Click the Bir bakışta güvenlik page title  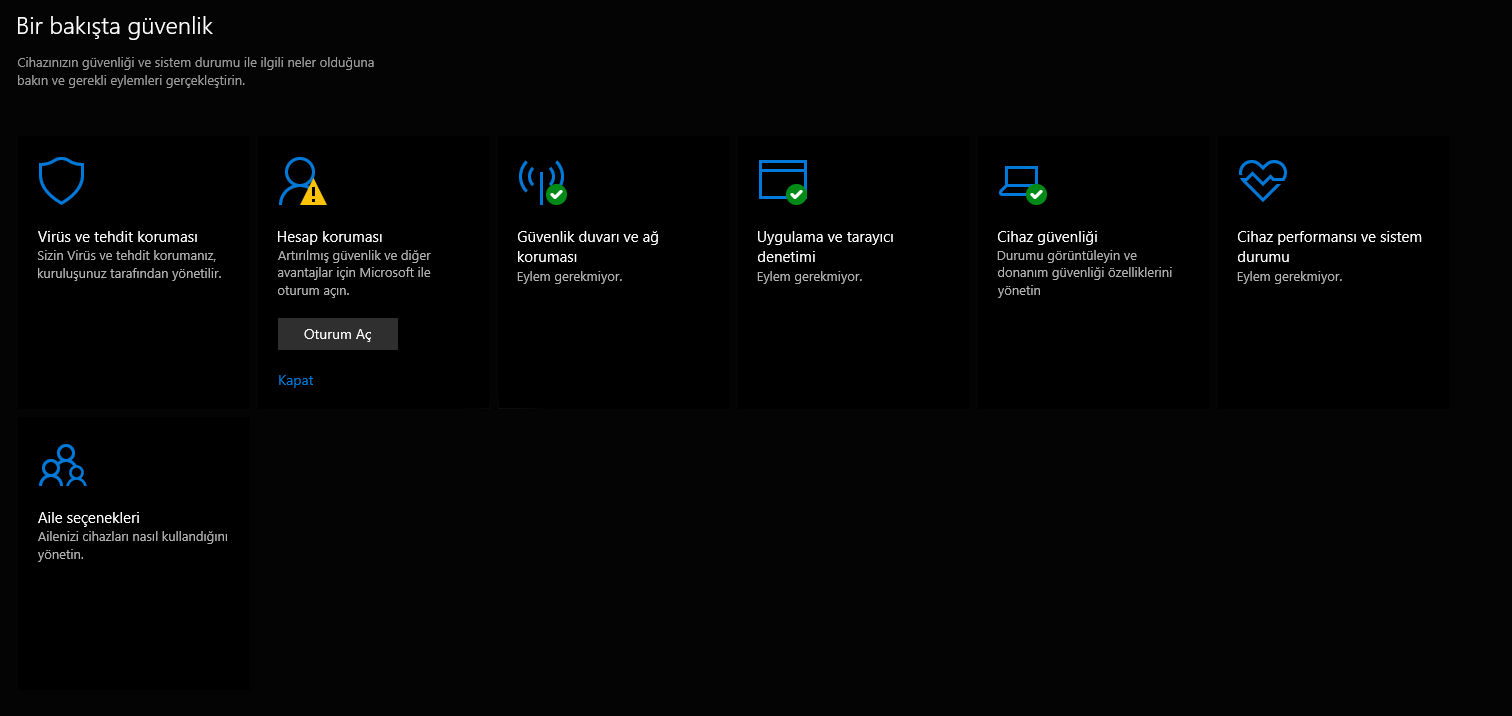[x=114, y=26]
